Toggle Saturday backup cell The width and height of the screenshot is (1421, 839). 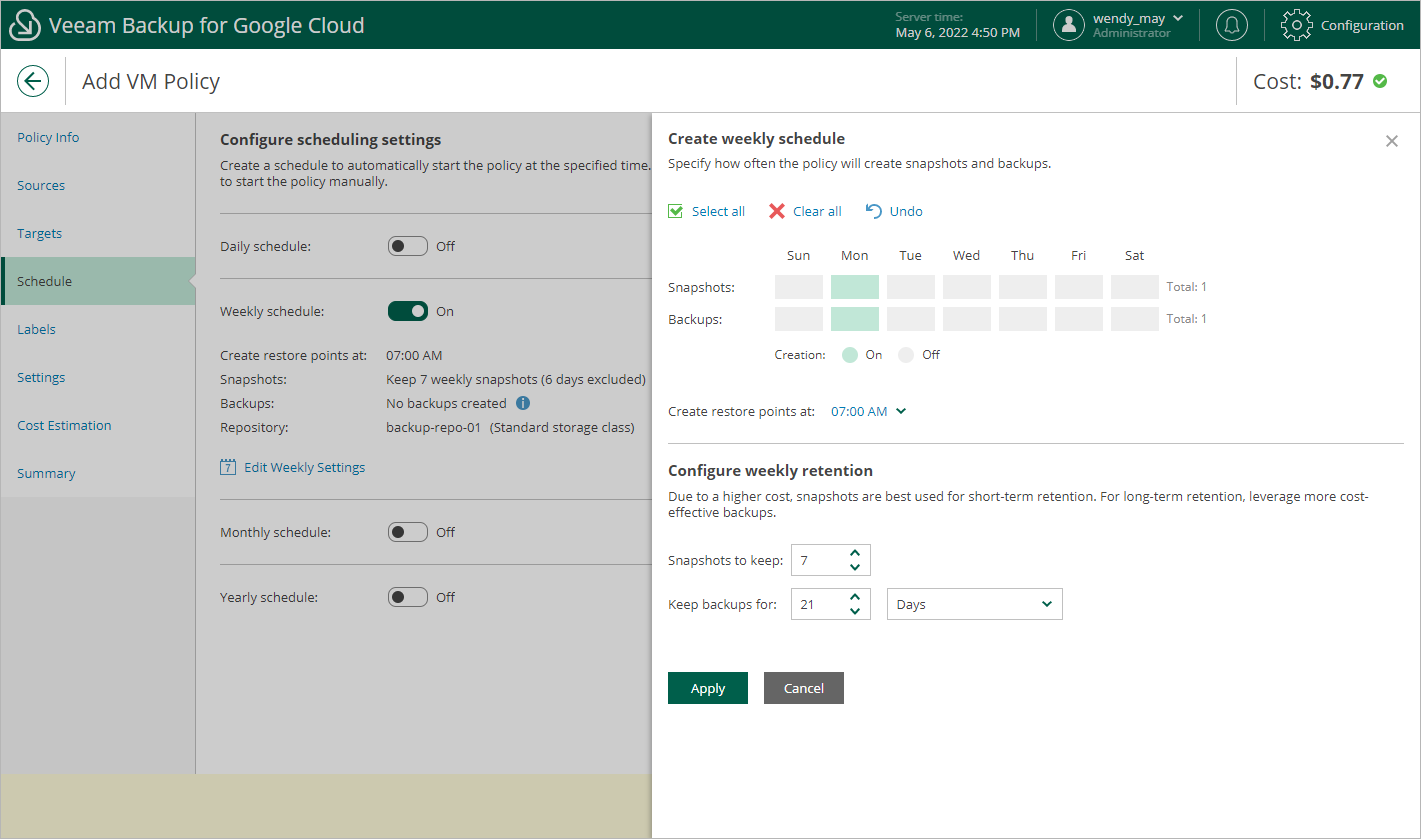(x=1135, y=319)
